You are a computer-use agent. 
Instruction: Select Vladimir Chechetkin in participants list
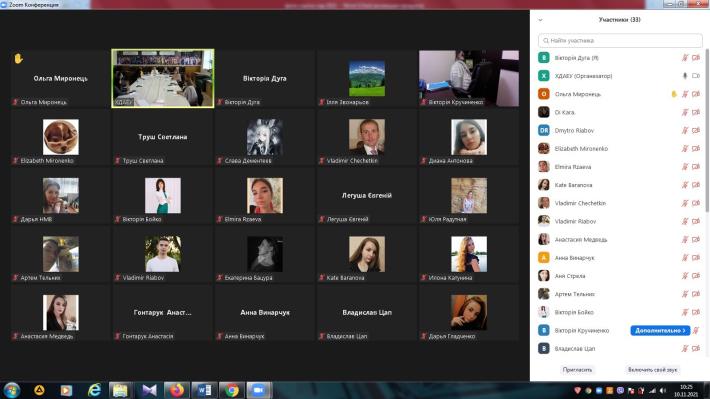pyautogui.click(x=619, y=203)
